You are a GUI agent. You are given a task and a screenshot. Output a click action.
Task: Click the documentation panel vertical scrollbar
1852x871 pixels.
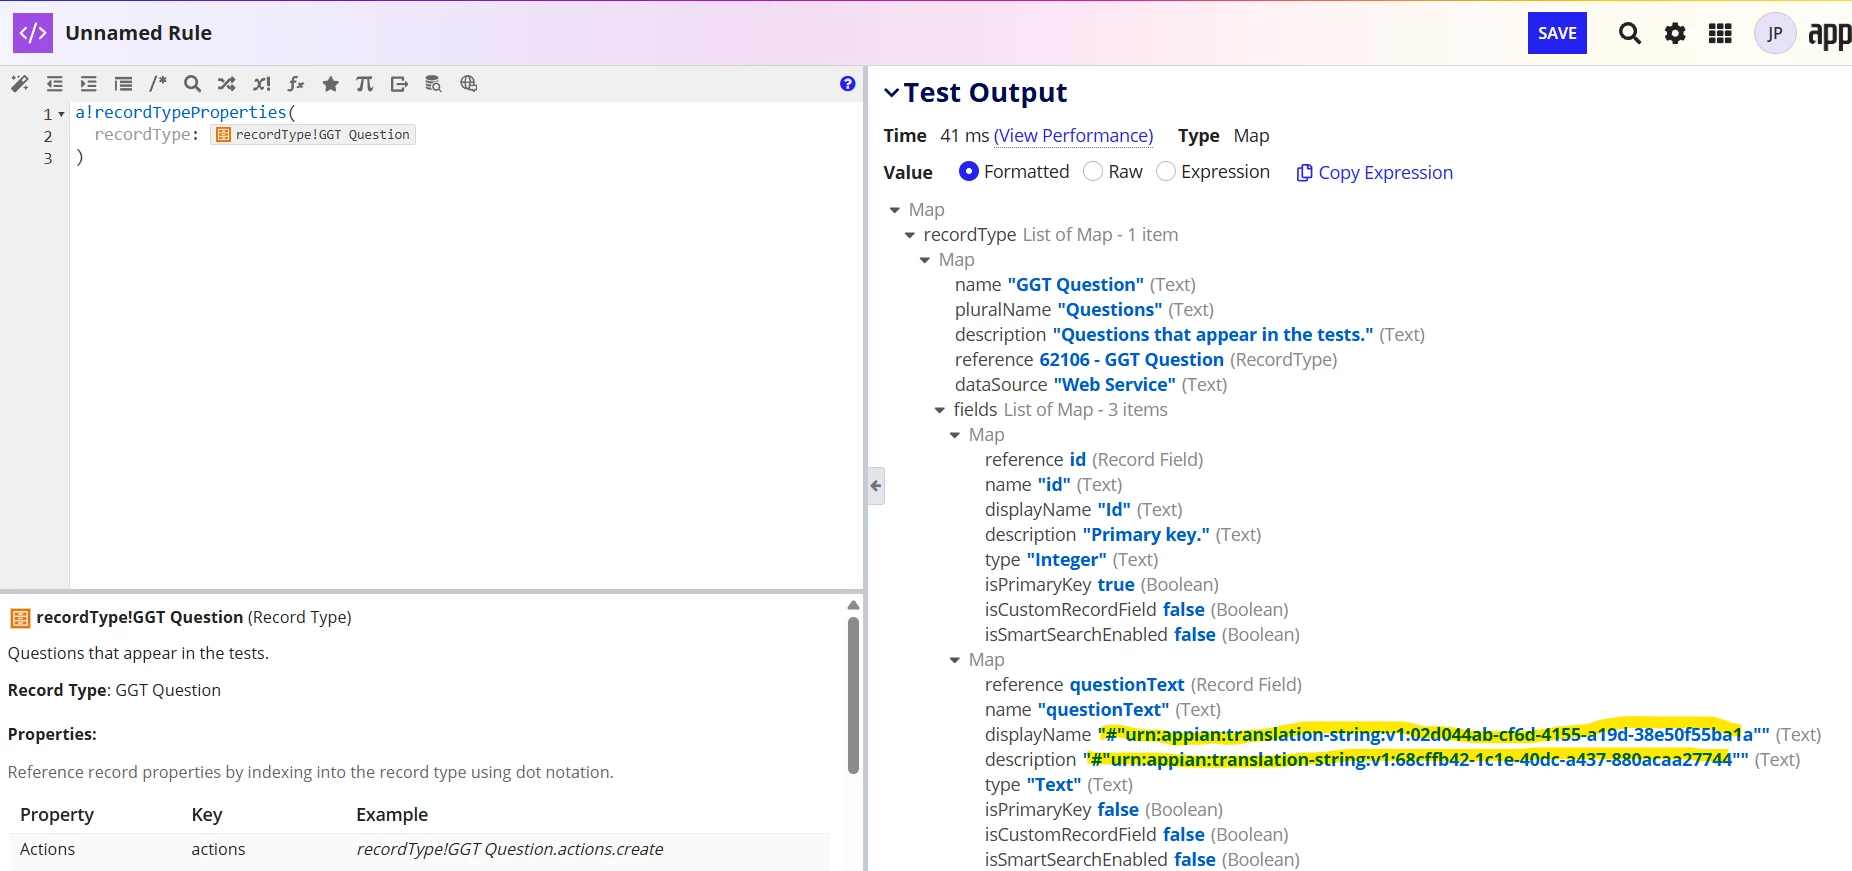coord(853,695)
